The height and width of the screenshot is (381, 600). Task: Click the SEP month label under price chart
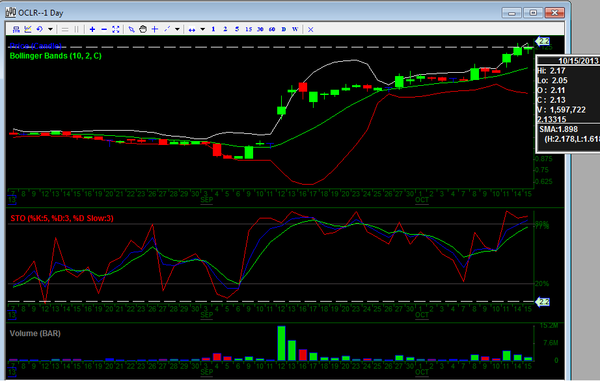207,200
